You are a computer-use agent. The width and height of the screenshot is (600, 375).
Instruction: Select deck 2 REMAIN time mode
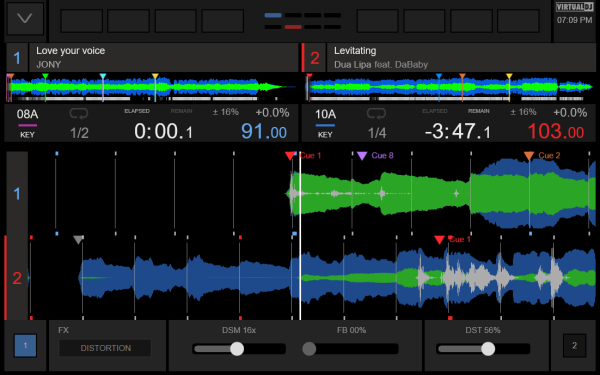coord(478,111)
